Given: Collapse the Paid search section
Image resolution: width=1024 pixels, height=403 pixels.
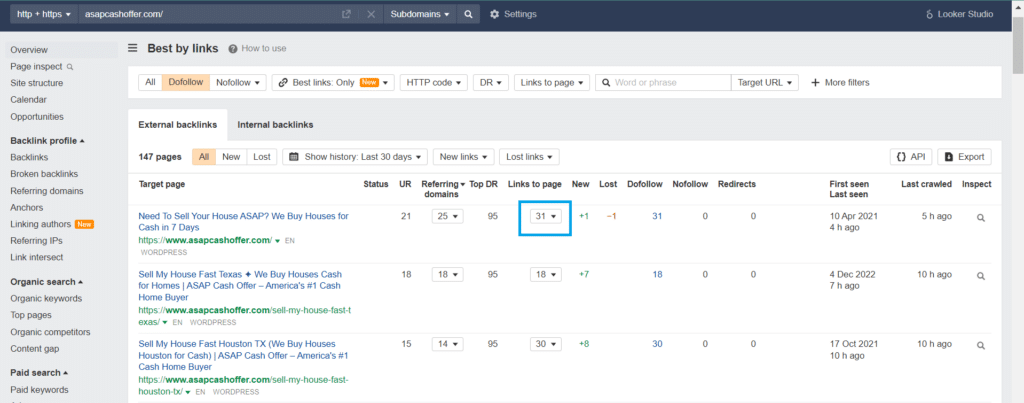Looking at the screenshot, I should [x=40, y=373].
